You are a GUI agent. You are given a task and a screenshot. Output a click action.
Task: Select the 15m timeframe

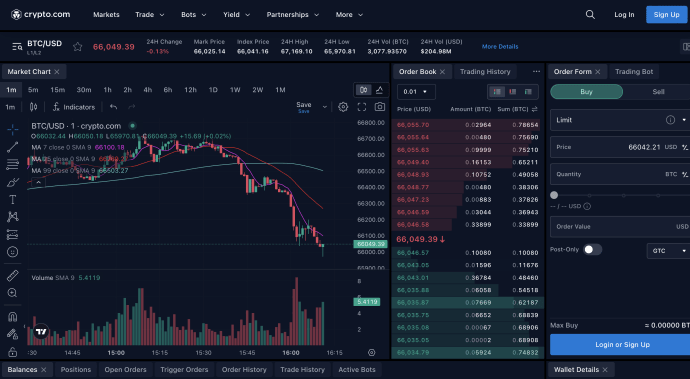57,90
